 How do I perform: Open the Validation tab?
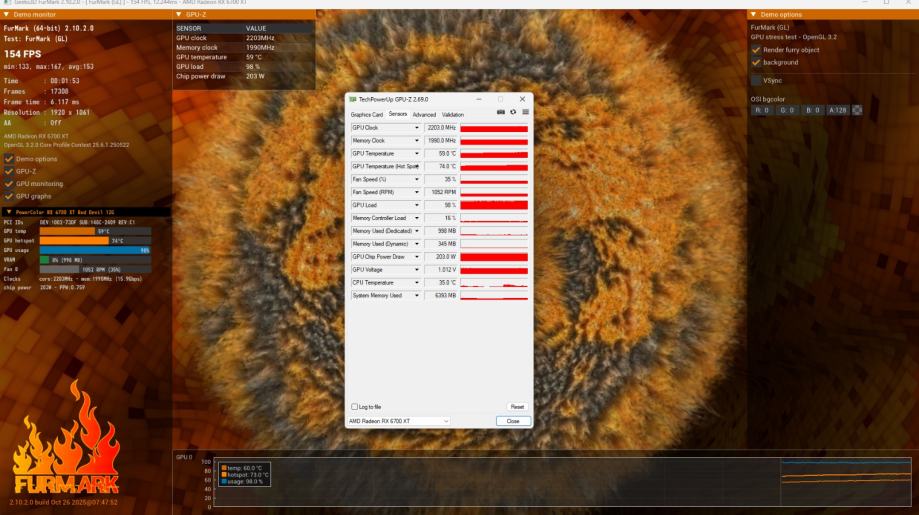click(x=452, y=115)
